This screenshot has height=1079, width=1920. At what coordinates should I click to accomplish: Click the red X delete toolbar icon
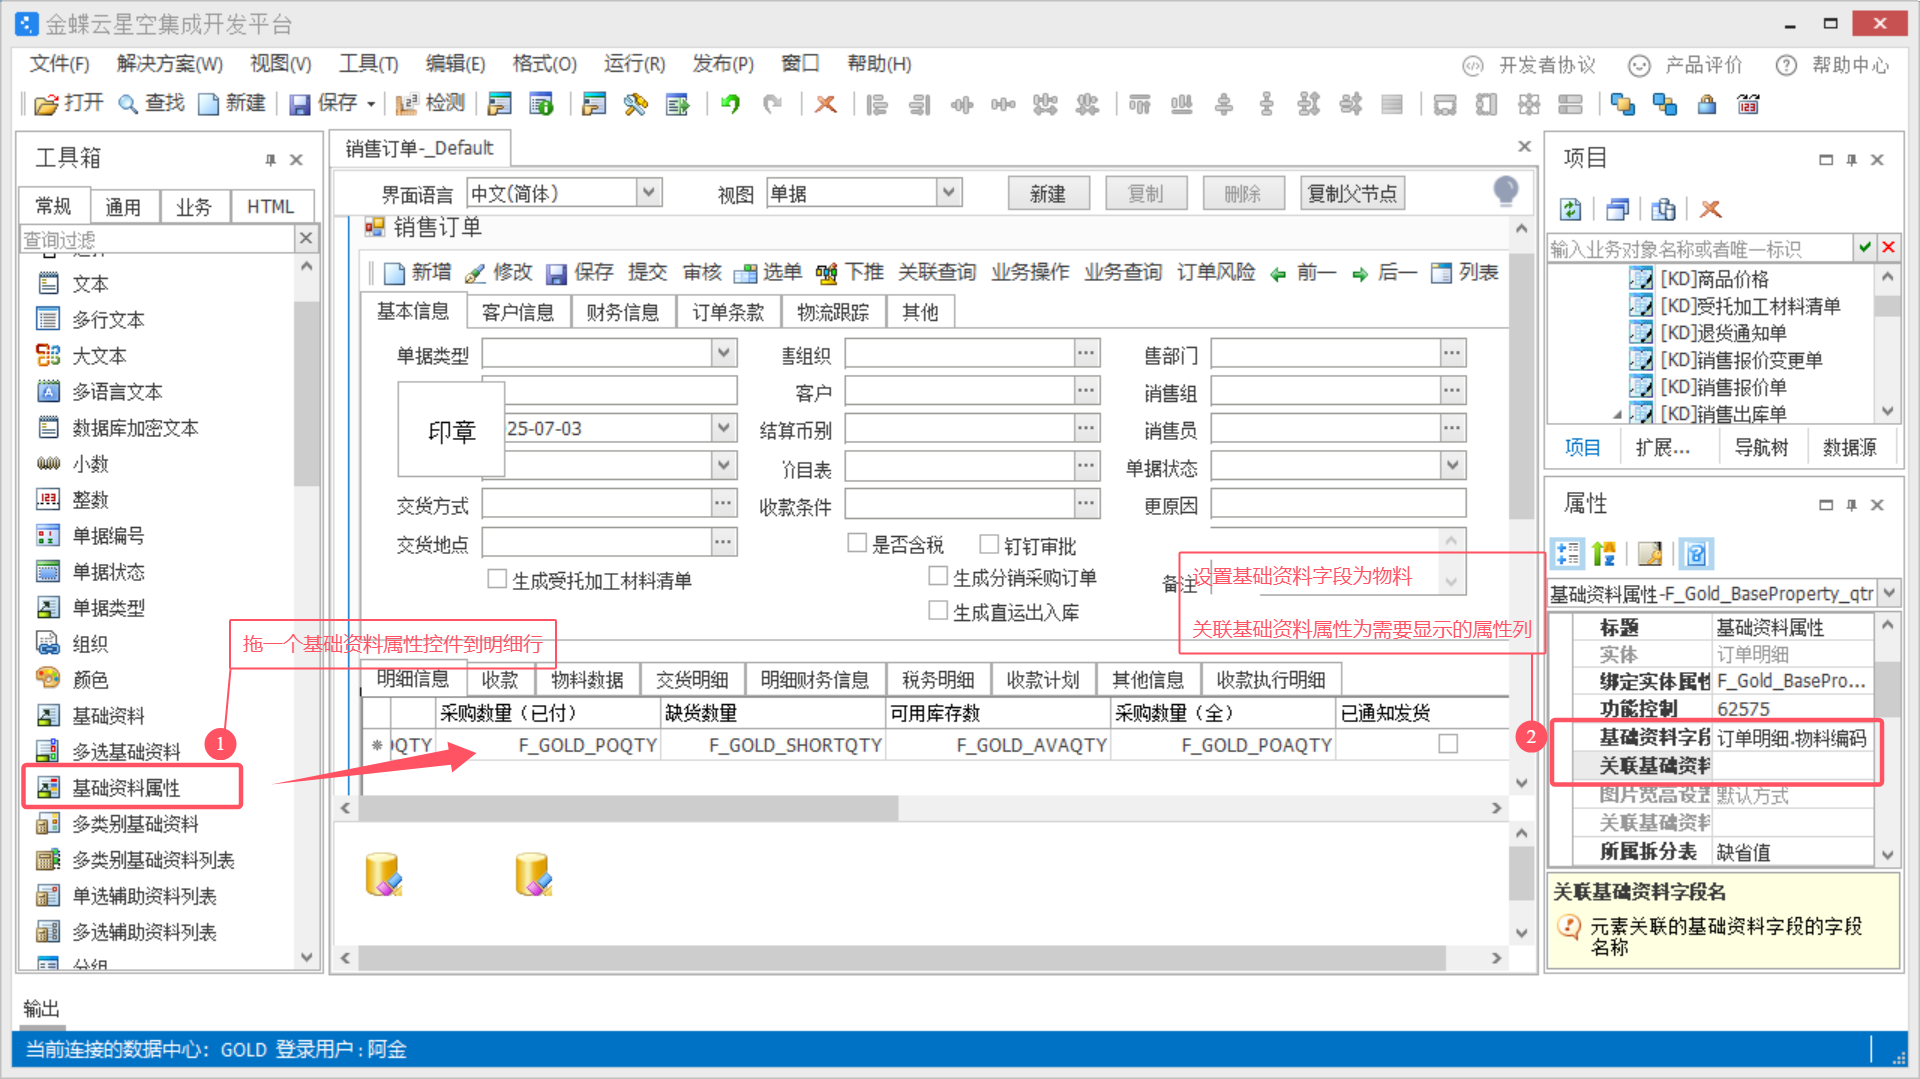coord(825,104)
